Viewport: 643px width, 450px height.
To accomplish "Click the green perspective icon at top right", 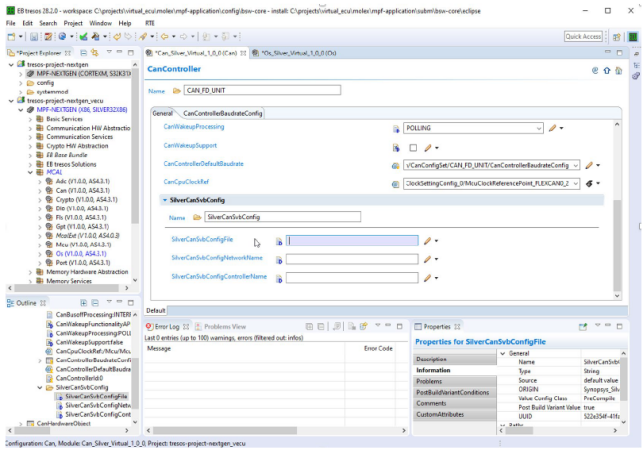I will tap(633, 37).
